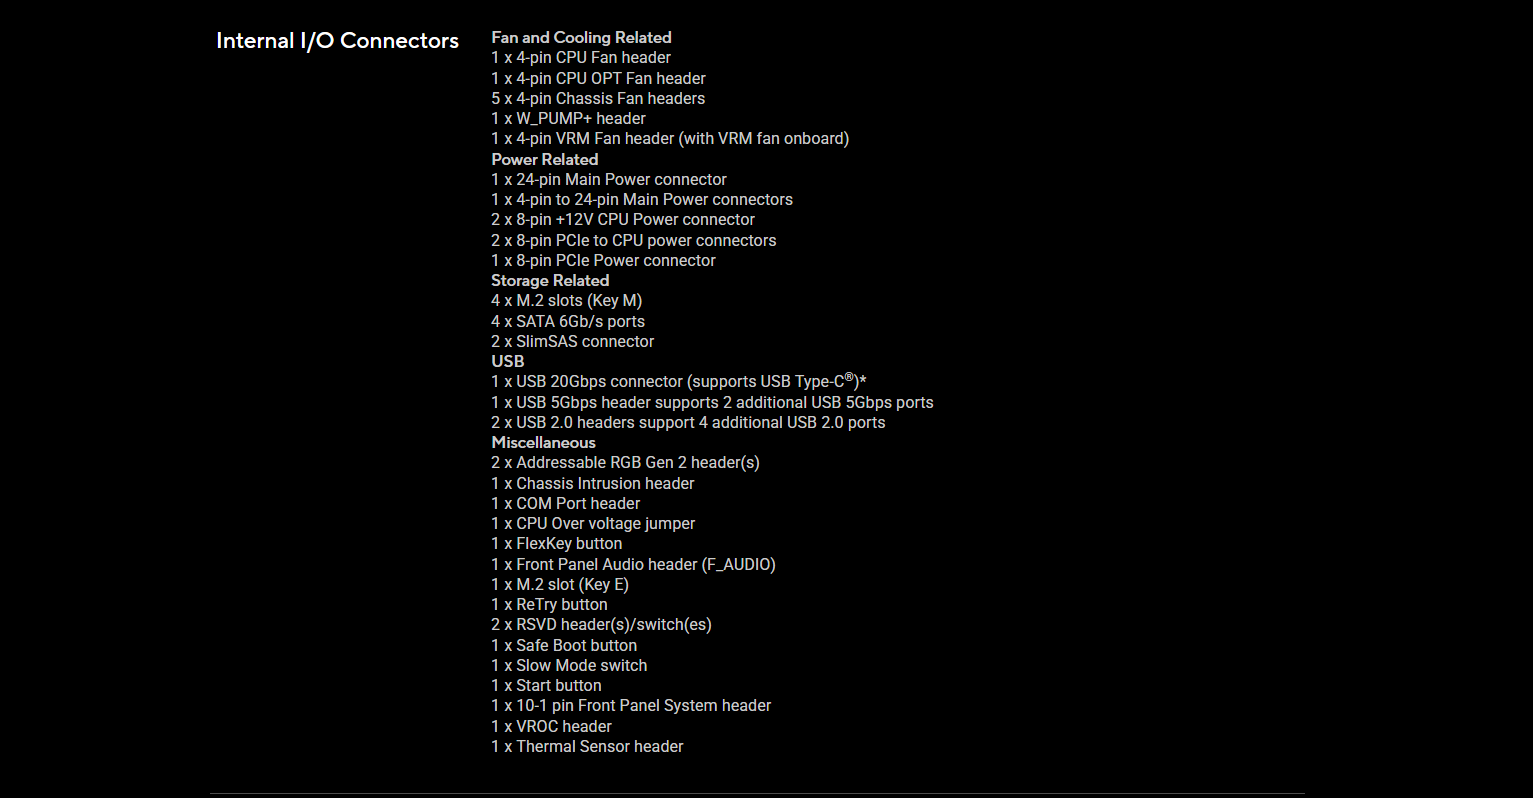Click the Storage Related subheading

tap(550, 280)
